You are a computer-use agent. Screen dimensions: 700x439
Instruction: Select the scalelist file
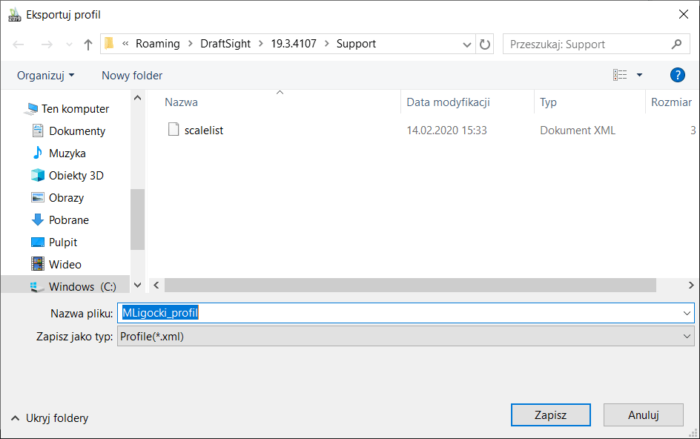click(204, 130)
